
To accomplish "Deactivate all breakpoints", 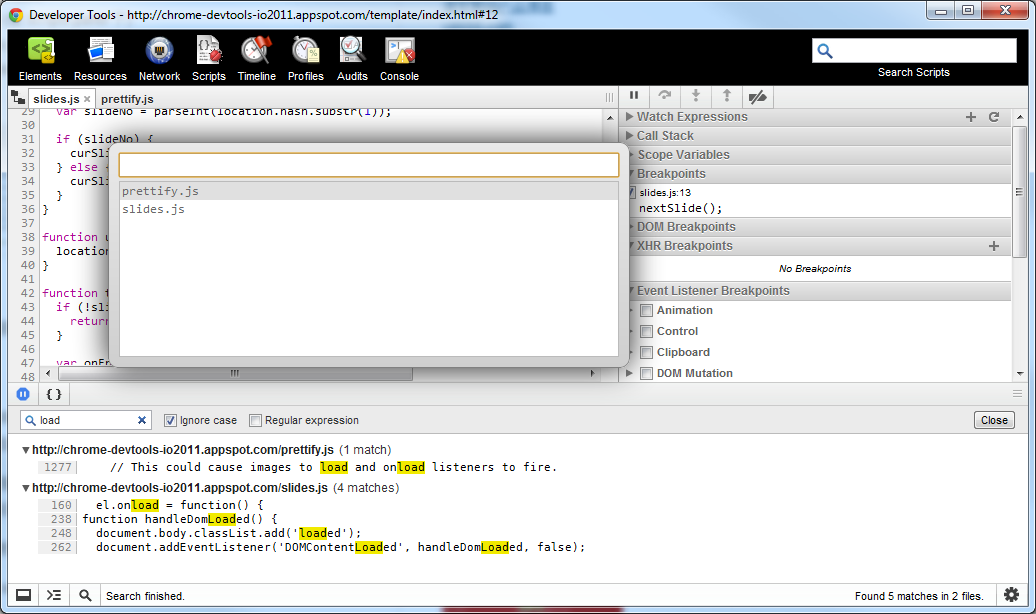I will coord(757,96).
